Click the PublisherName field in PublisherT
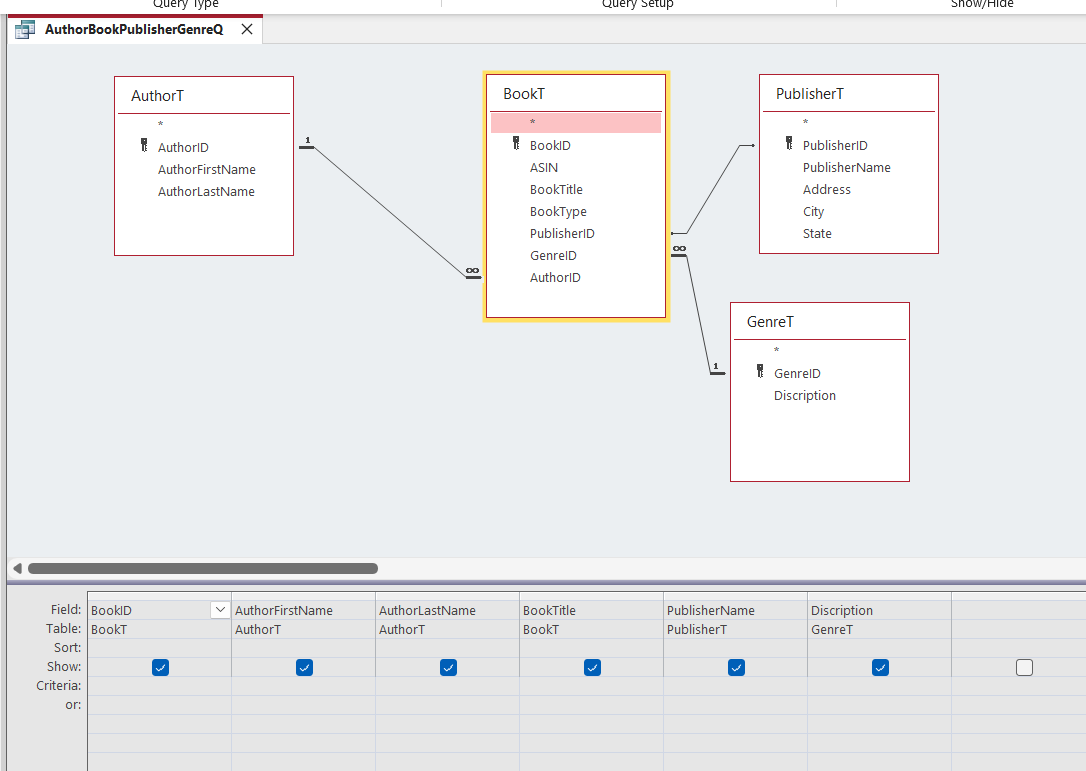This screenshot has width=1086, height=771. (846, 167)
